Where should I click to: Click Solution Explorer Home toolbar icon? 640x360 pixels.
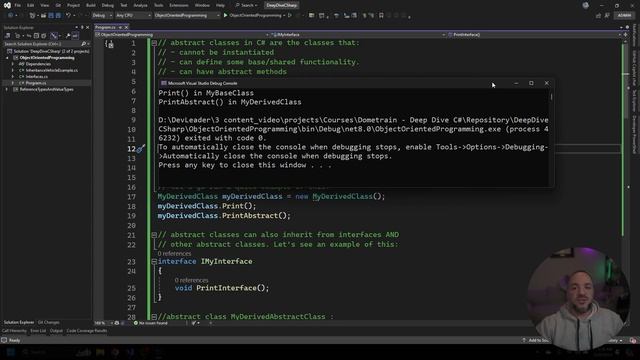pos(7,36)
